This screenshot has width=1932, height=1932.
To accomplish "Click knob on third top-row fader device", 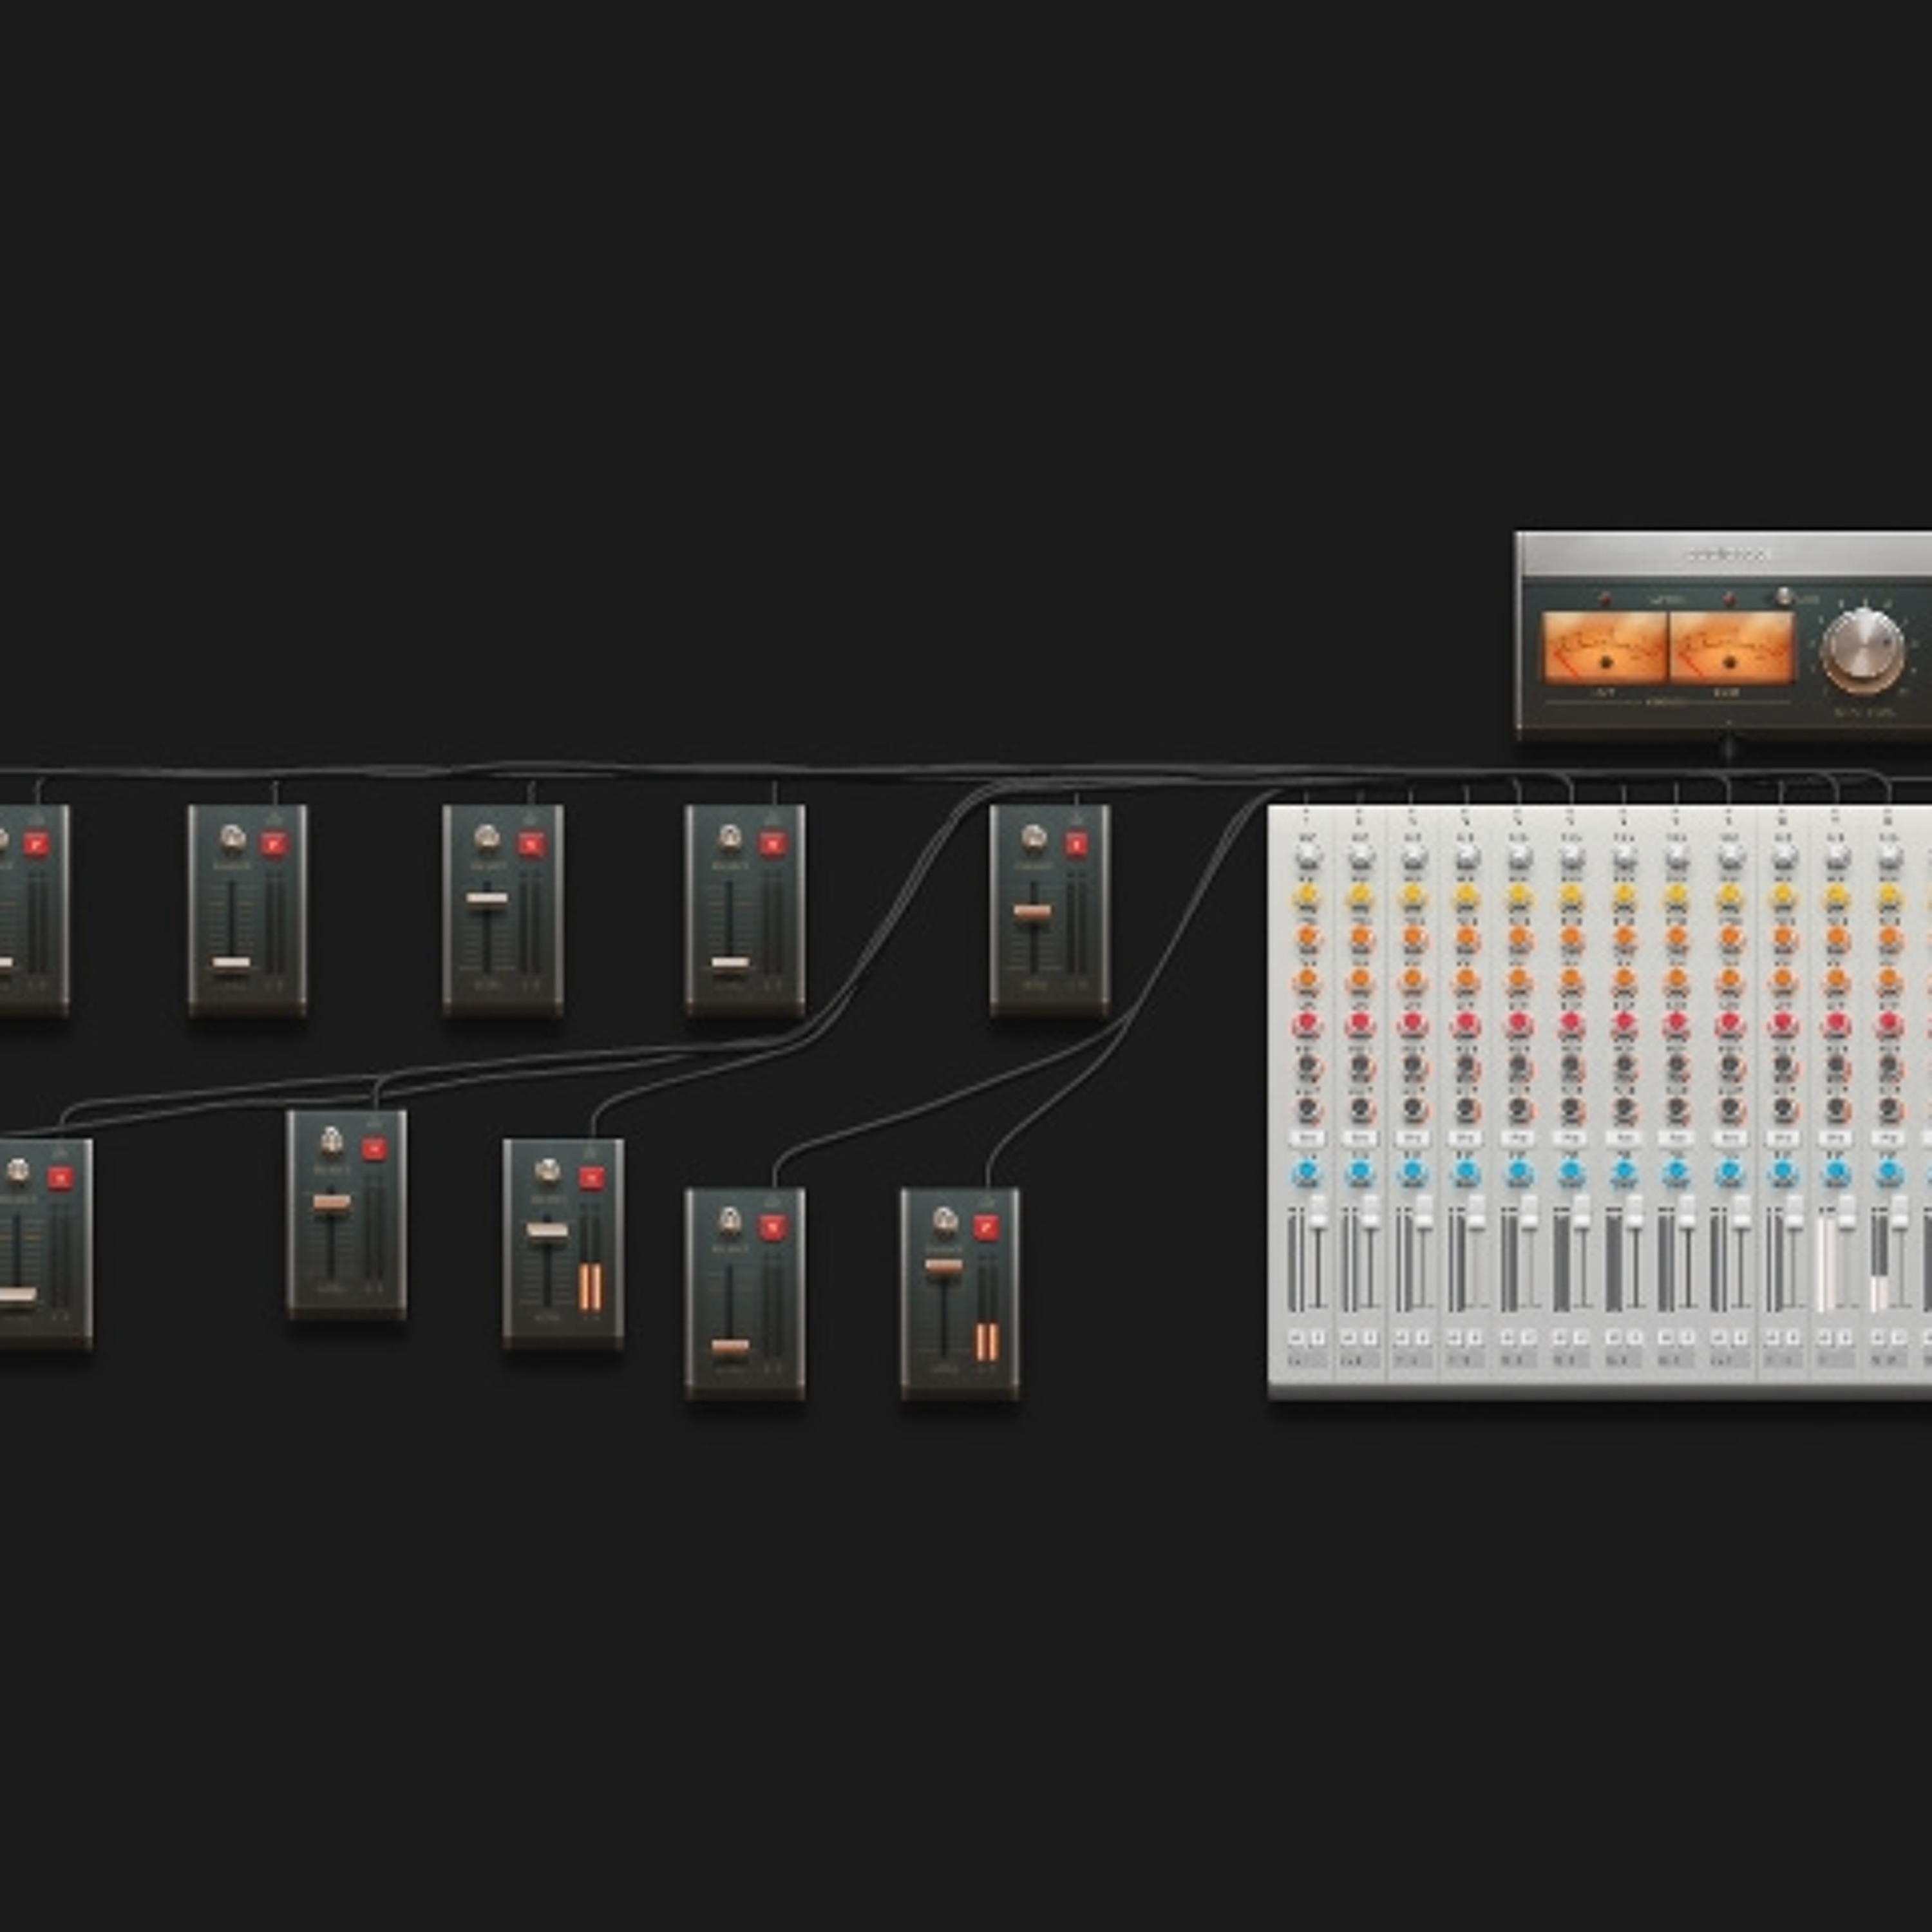I will point(487,837).
